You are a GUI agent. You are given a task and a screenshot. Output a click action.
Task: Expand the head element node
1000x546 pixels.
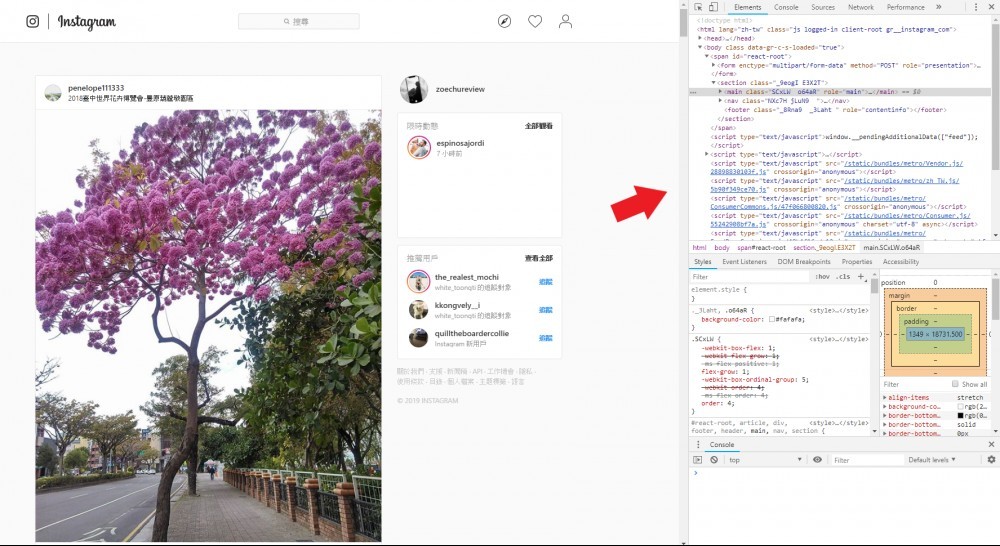click(700, 38)
